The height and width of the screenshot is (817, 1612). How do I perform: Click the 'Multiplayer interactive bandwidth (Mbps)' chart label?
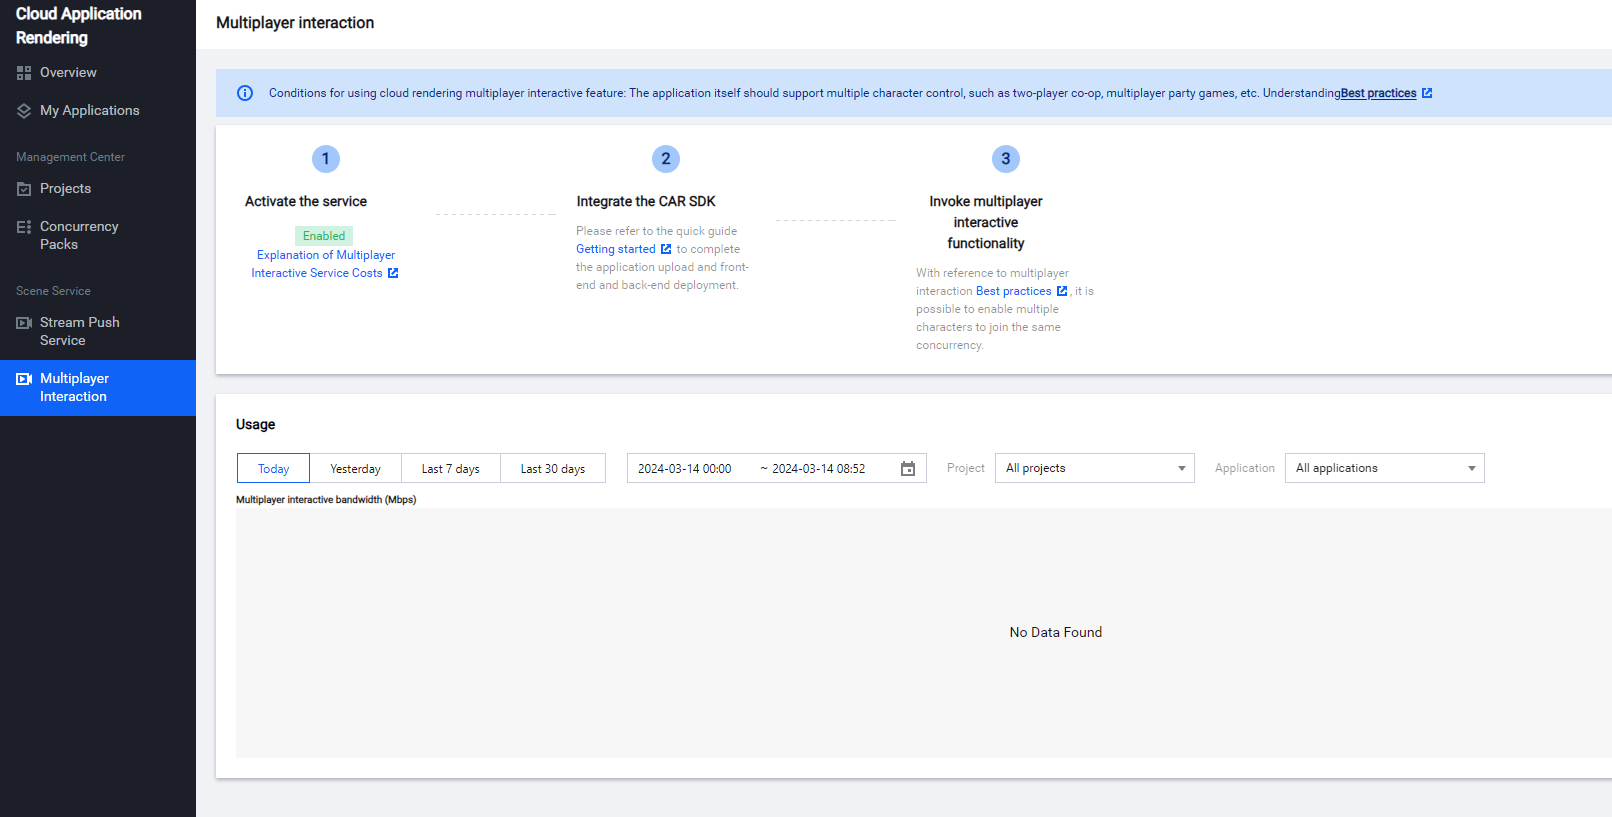coord(326,499)
